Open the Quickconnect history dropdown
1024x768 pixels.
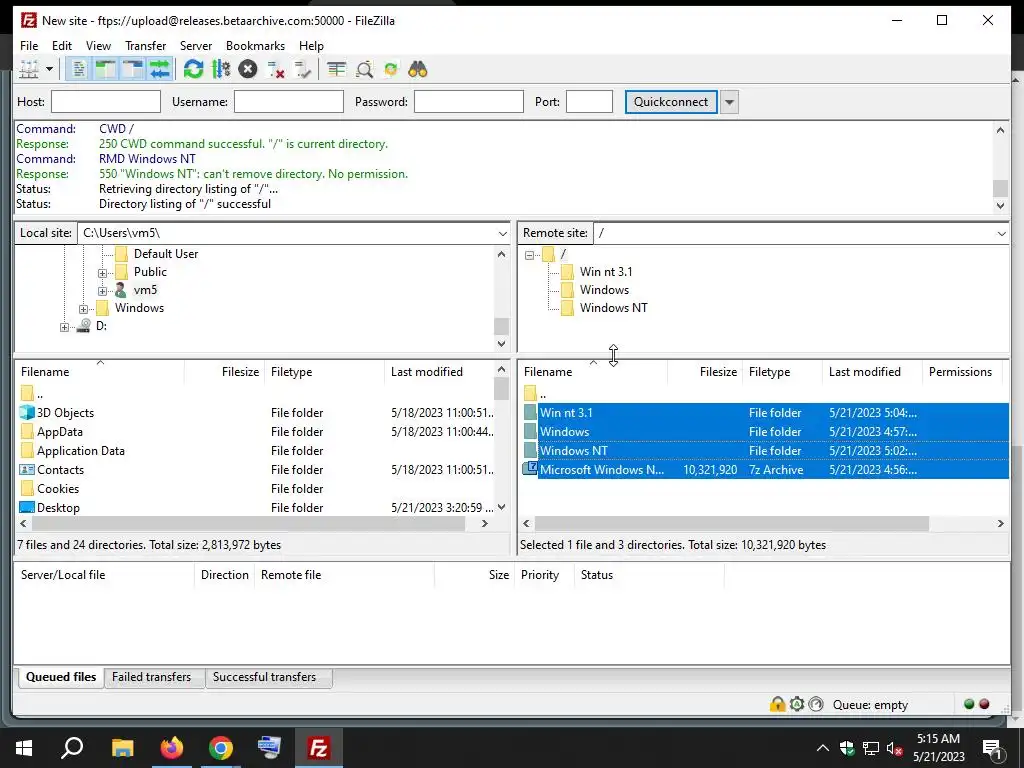click(x=729, y=102)
